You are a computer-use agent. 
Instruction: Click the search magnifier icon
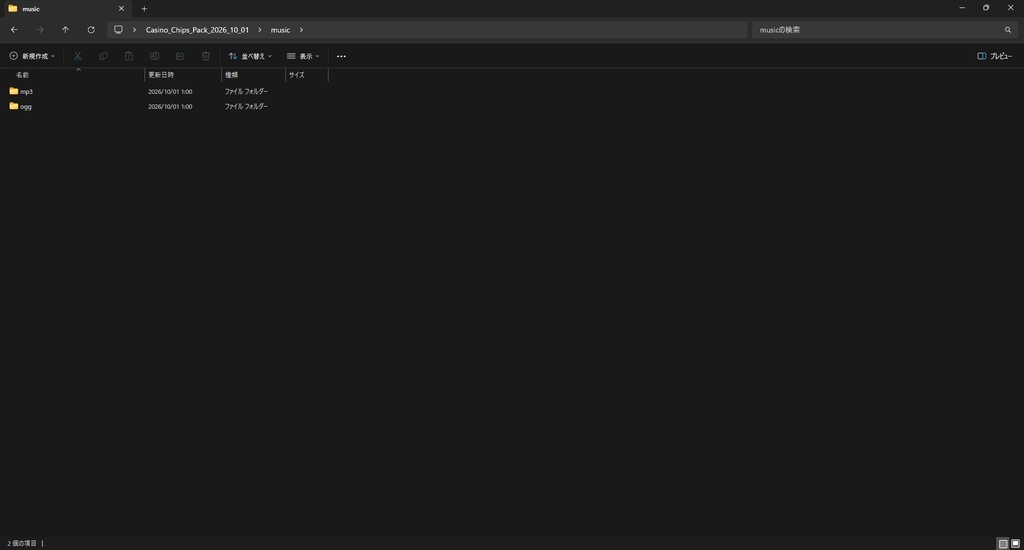1008,29
